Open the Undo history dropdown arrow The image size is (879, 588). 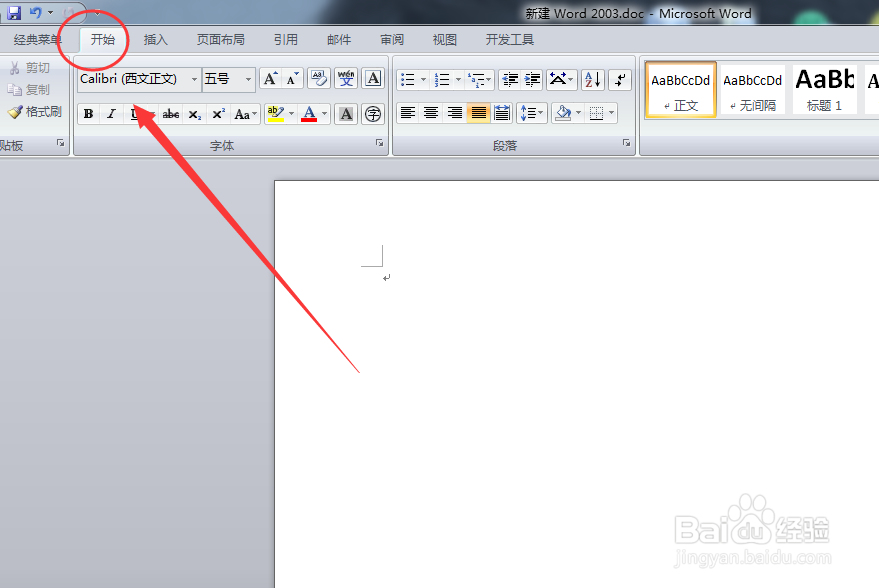click(50, 12)
